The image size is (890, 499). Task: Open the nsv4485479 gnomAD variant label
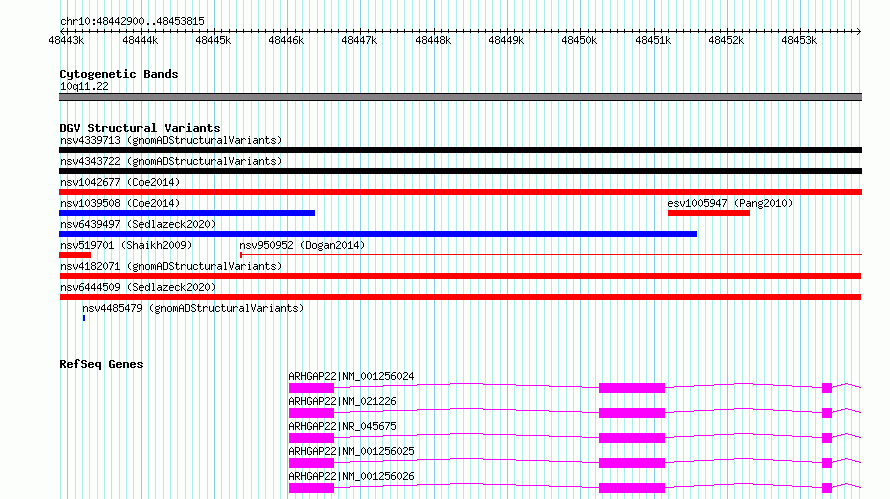point(193,308)
